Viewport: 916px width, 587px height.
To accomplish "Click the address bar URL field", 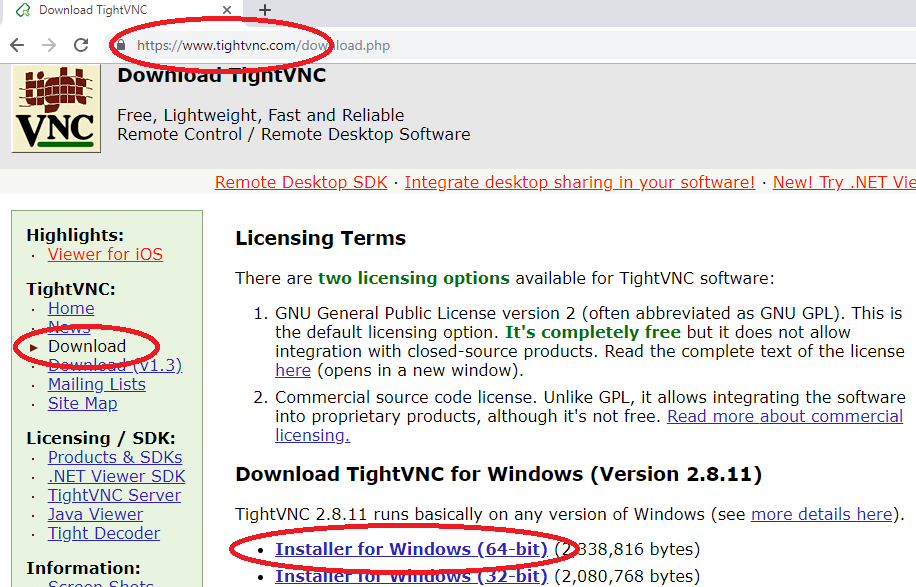I will tap(400, 45).
